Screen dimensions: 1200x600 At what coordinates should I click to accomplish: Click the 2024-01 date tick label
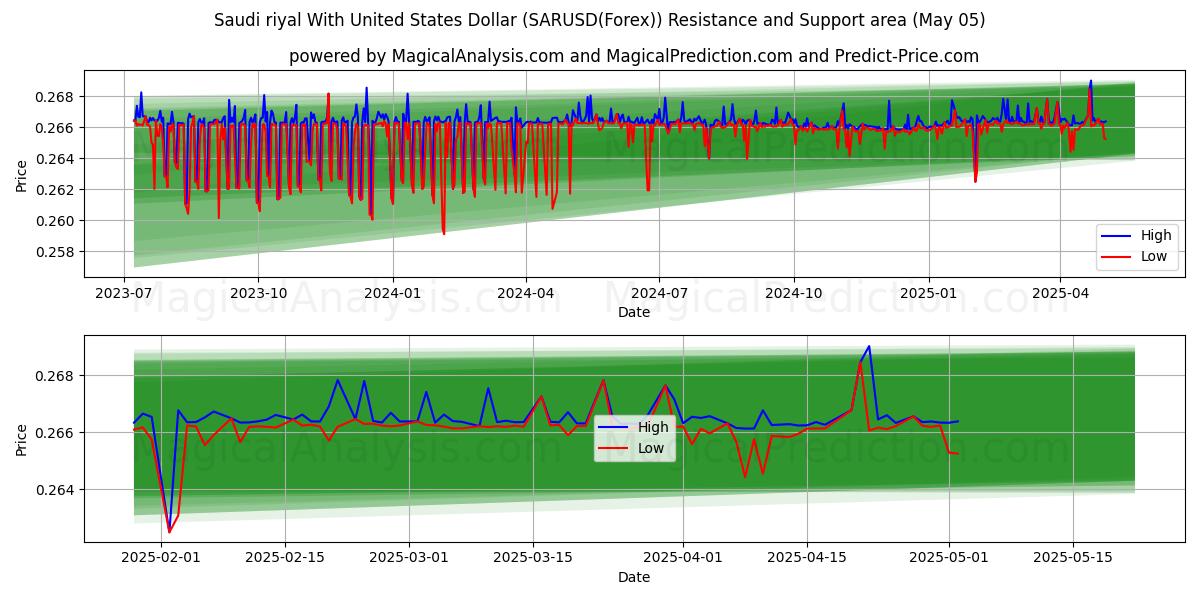tap(392, 293)
